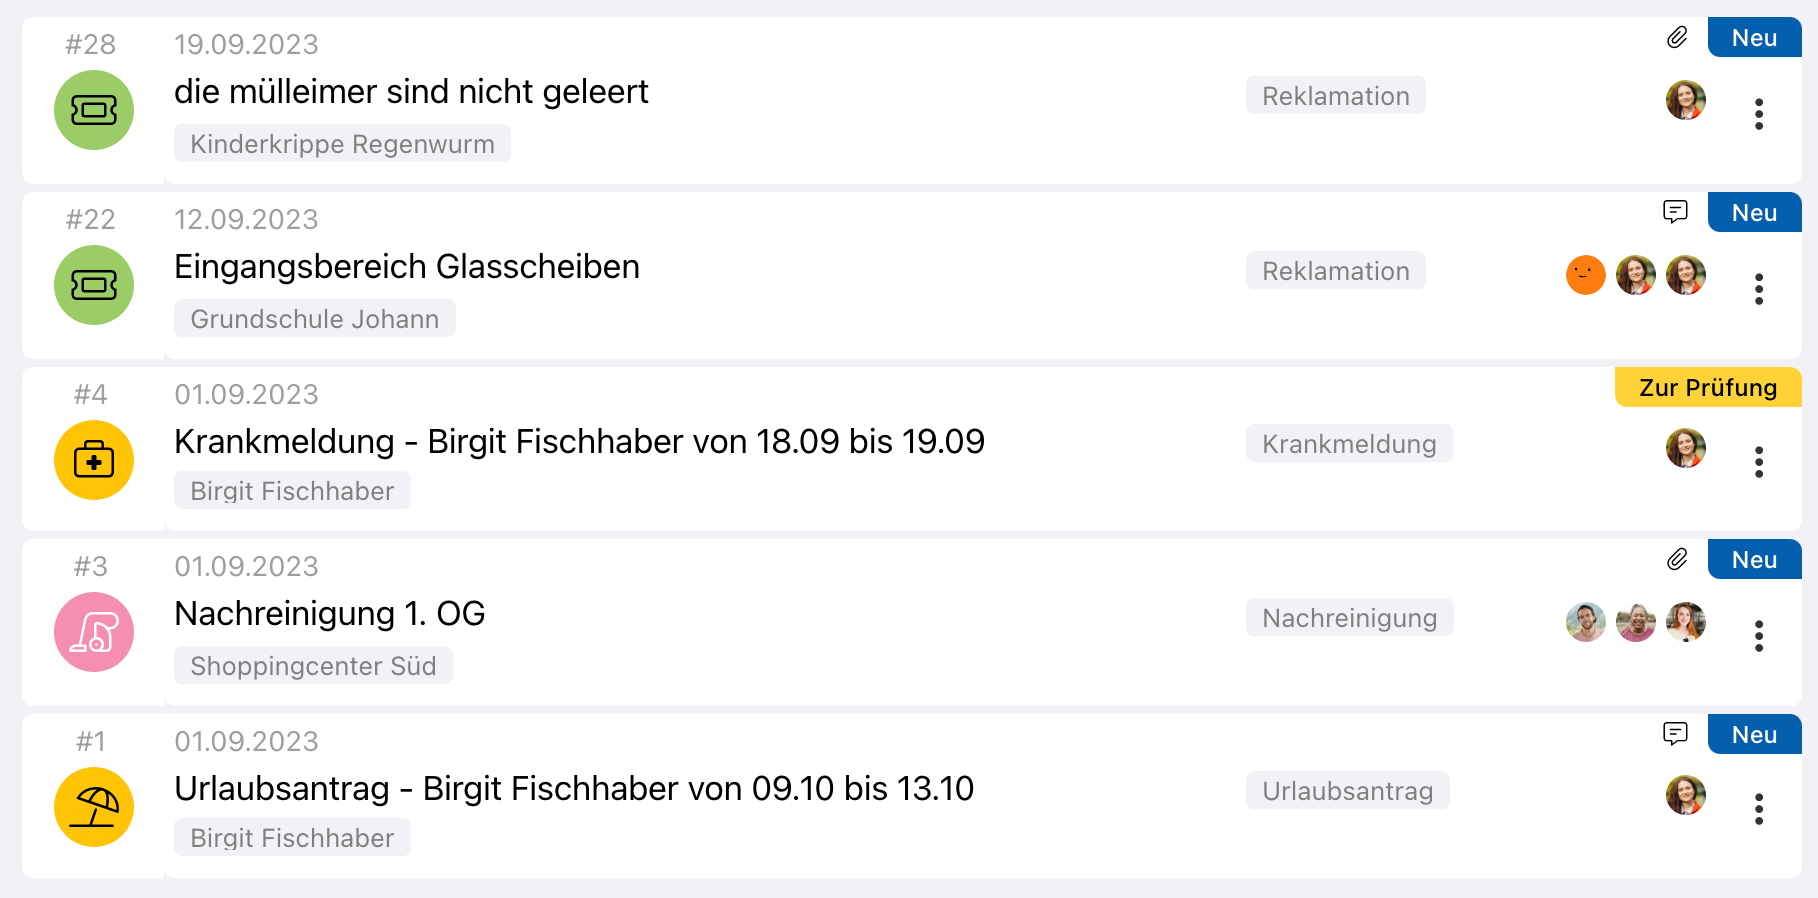Click the Zur Prüfung status badge

tap(1707, 388)
